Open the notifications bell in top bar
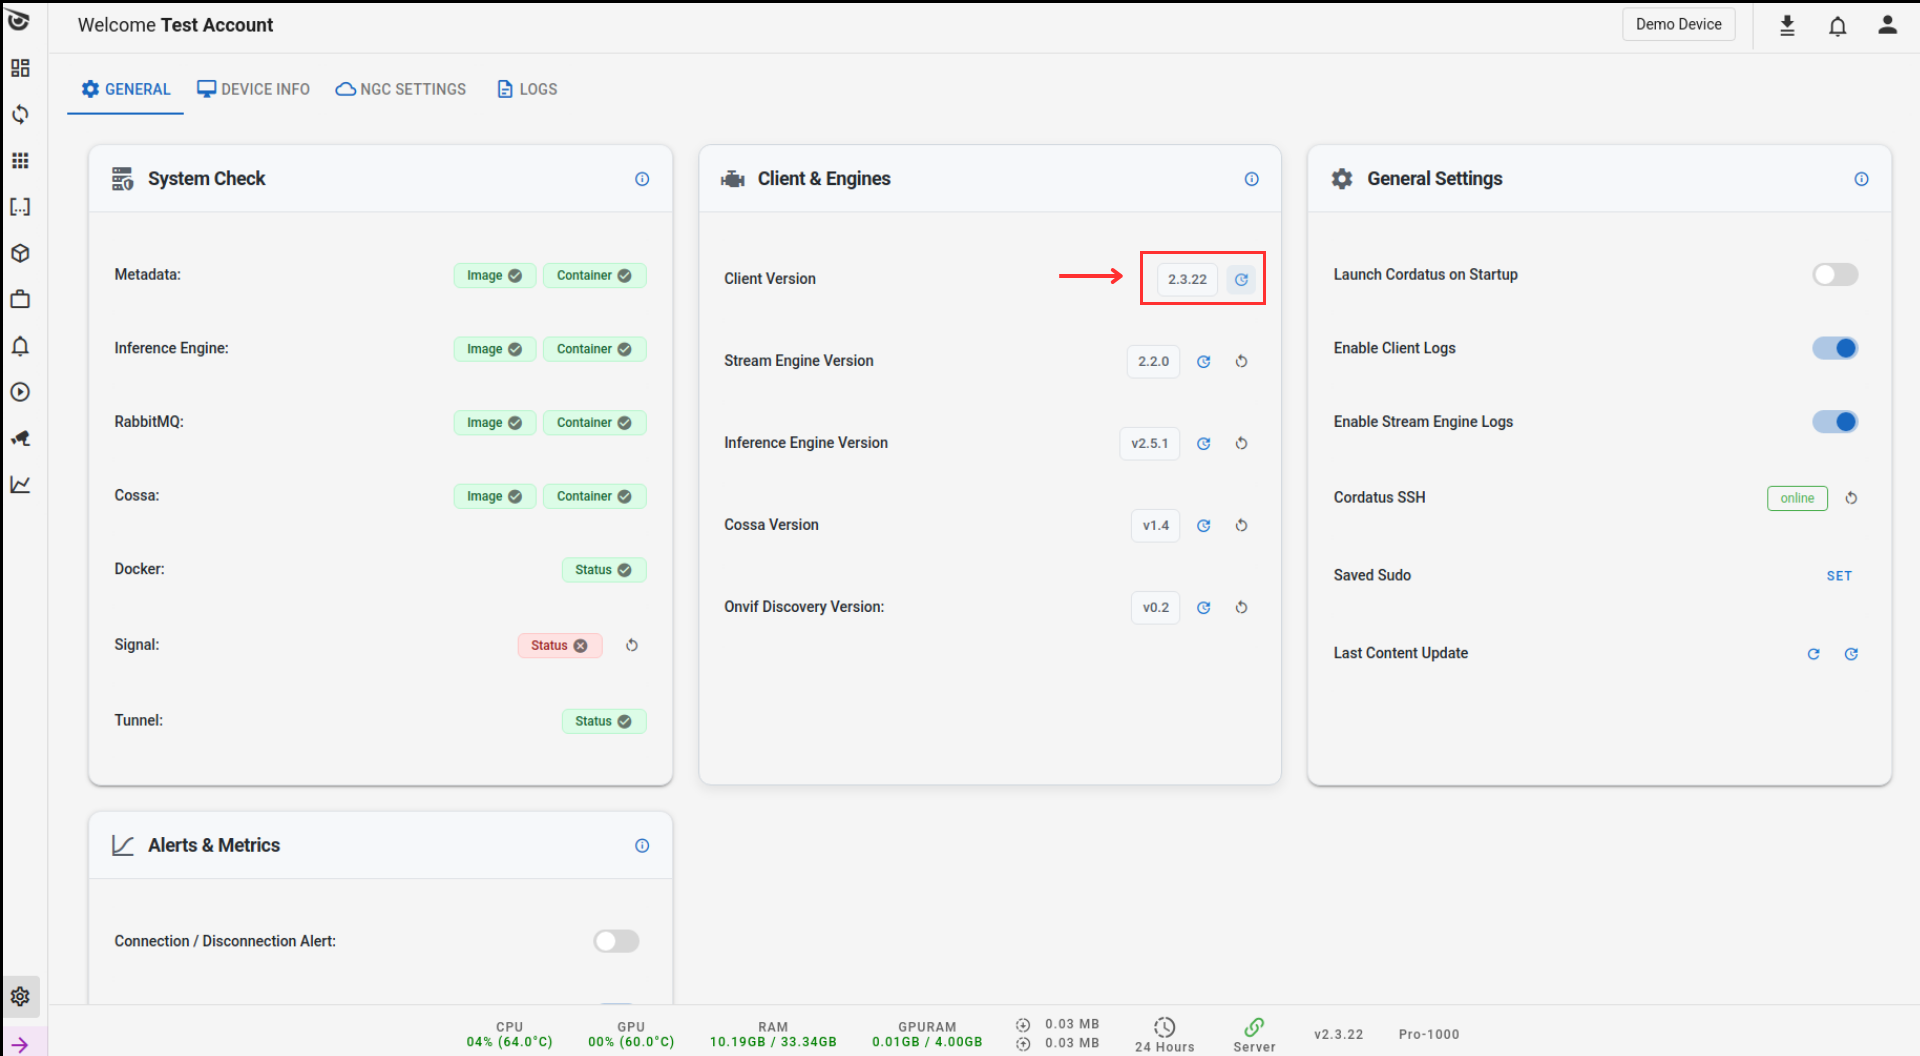Viewport: 1920px width, 1056px height. click(1837, 26)
